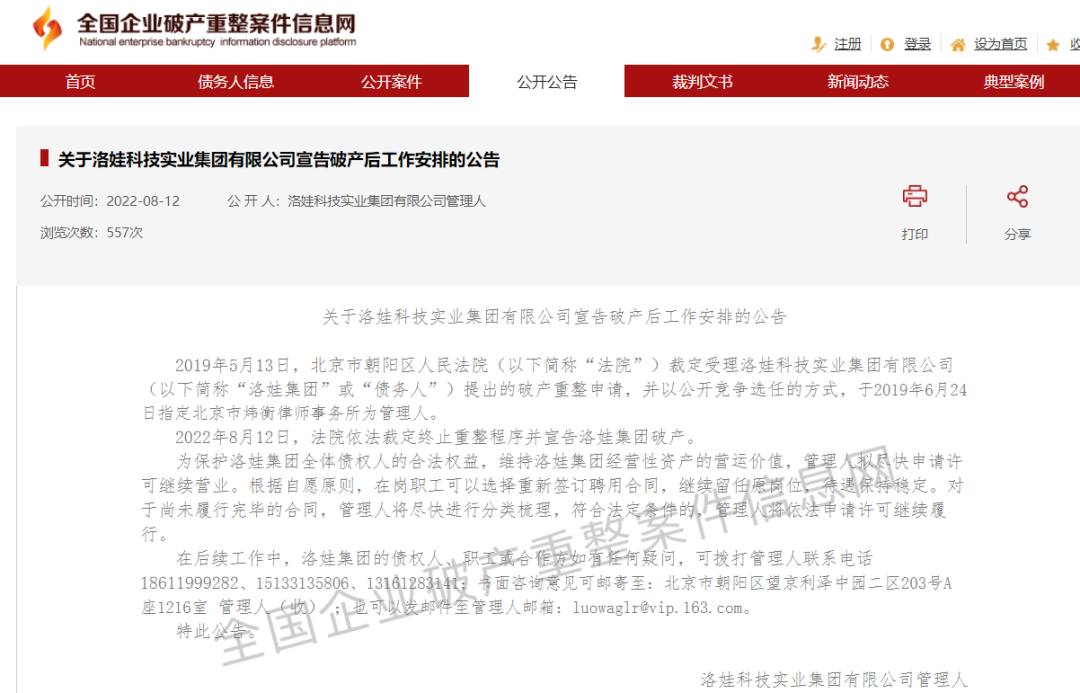Click the set-as-homepage house icon
Viewport: 1080px width, 693px height.
pyautogui.click(x=957, y=45)
